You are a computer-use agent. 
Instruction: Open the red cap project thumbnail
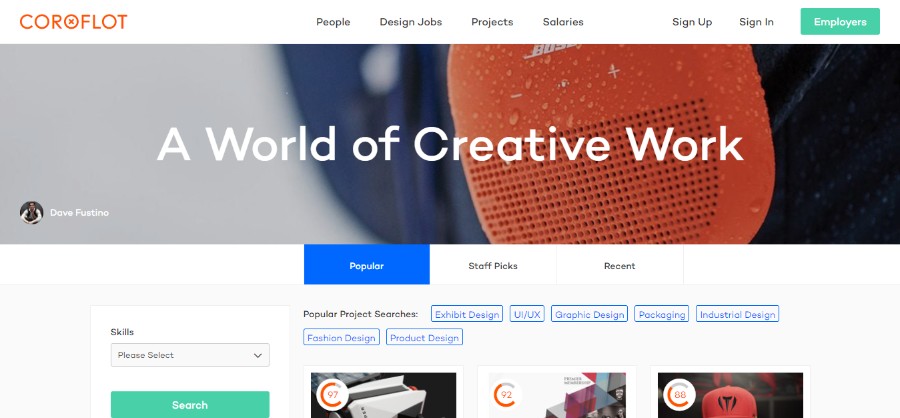point(730,396)
